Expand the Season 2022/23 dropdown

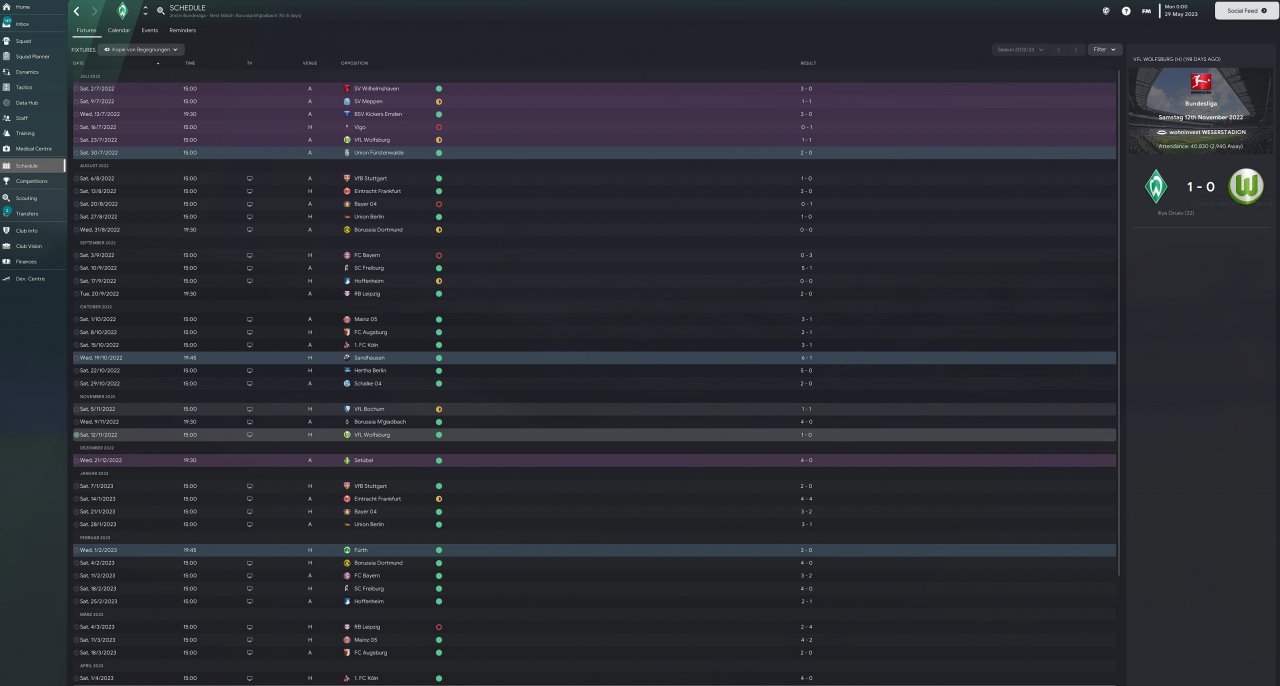(x=1019, y=49)
